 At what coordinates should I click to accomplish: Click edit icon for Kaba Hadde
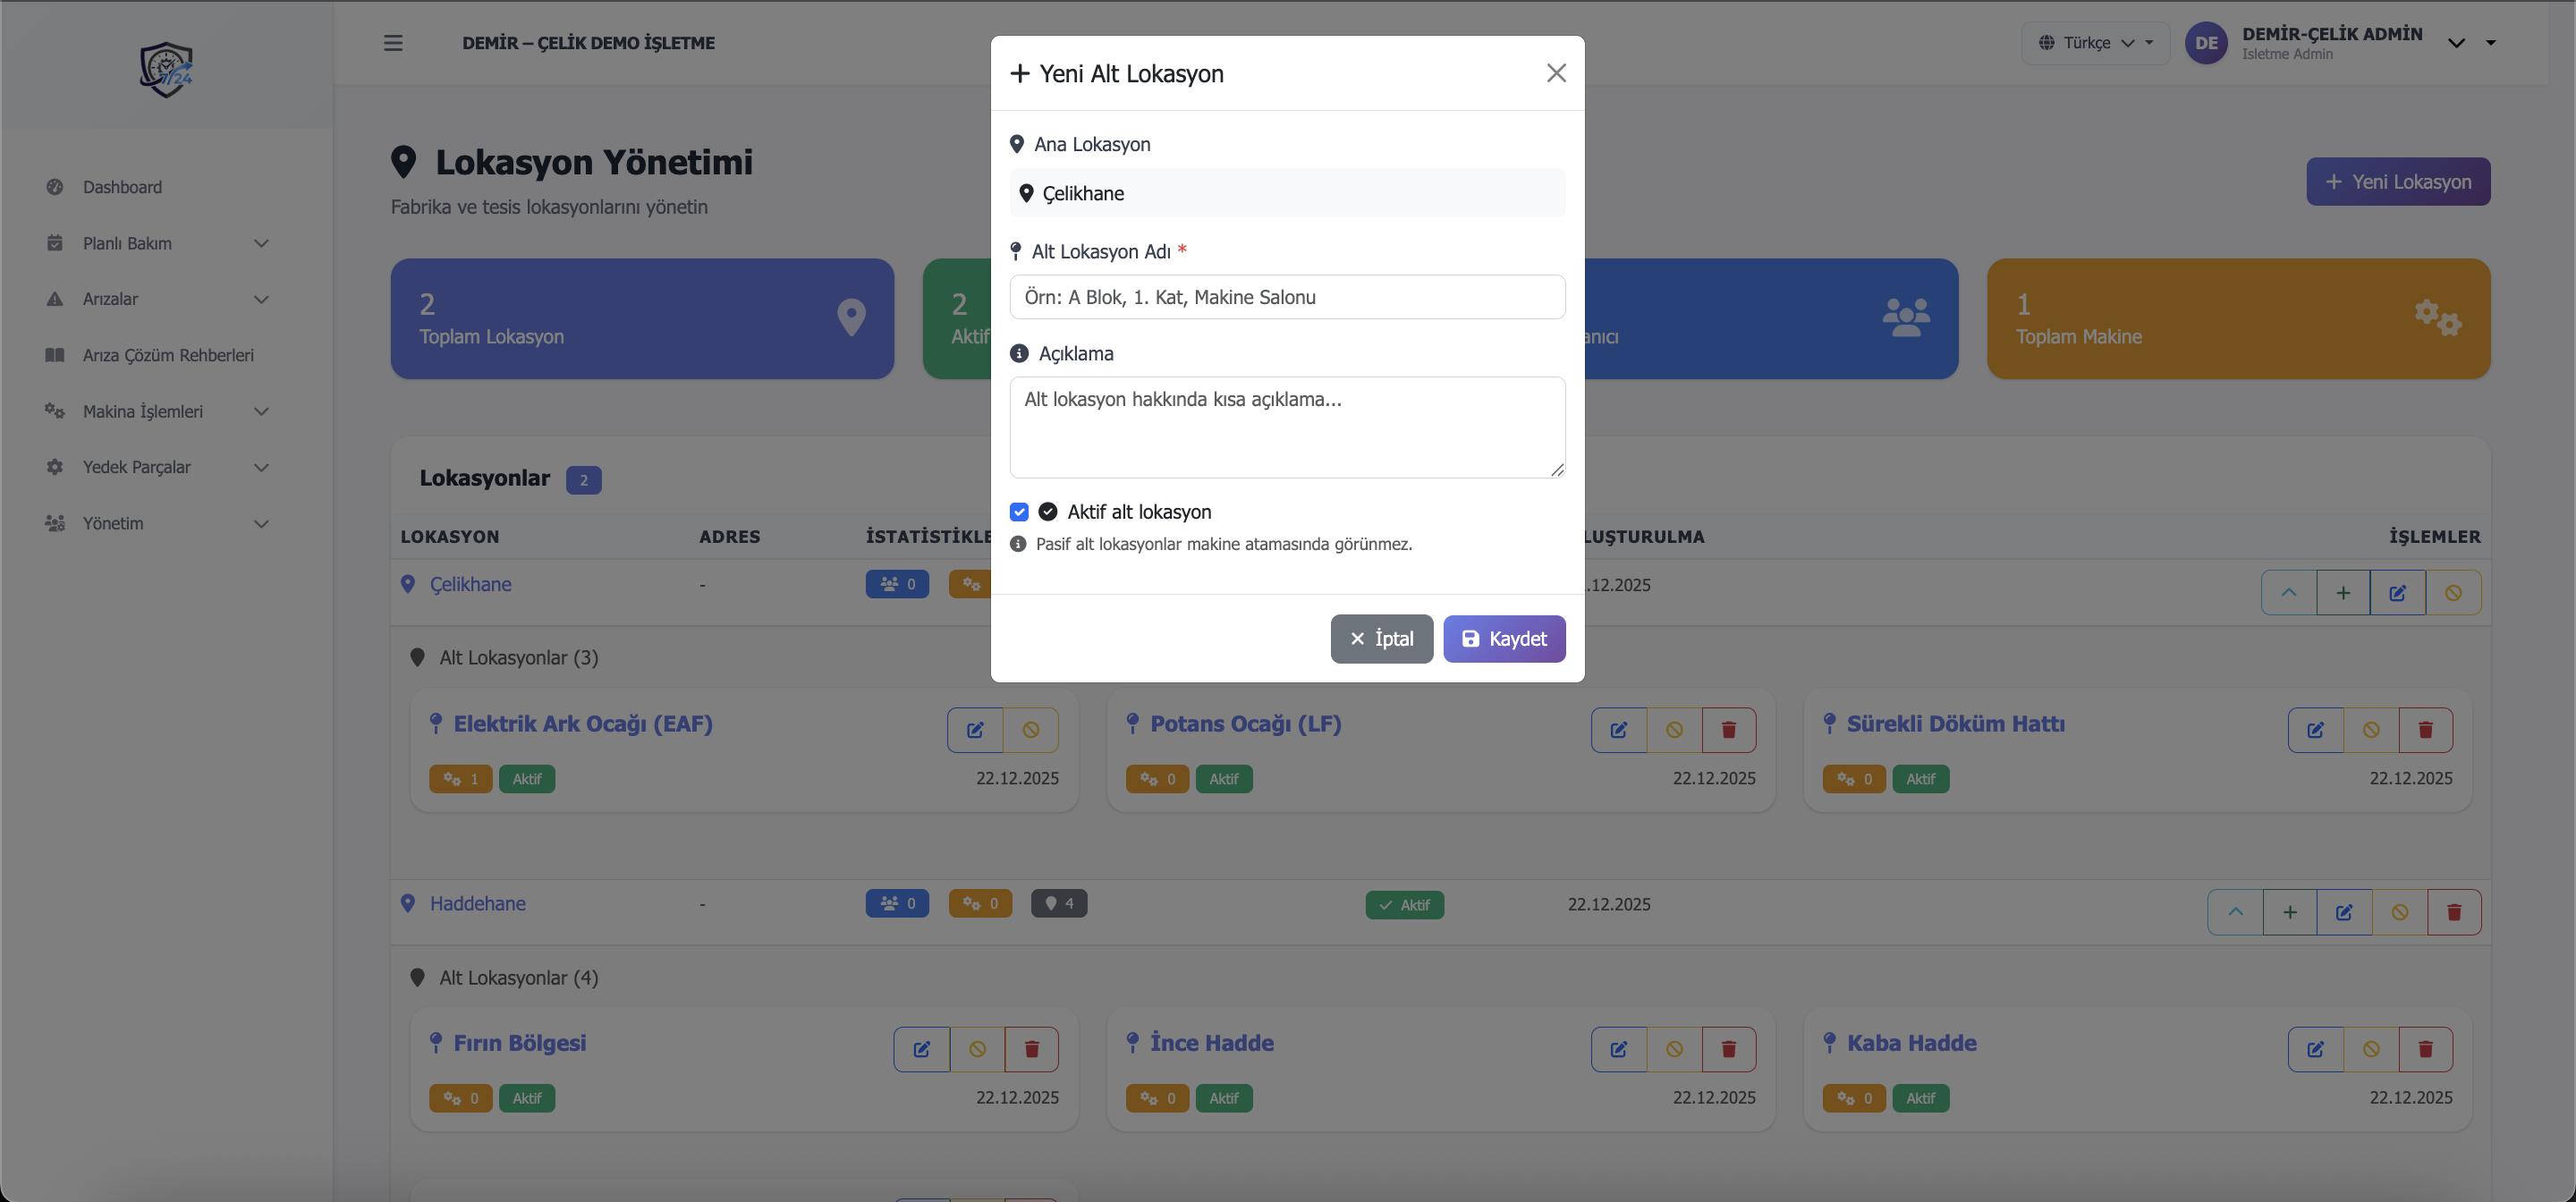coord(2315,1049)
